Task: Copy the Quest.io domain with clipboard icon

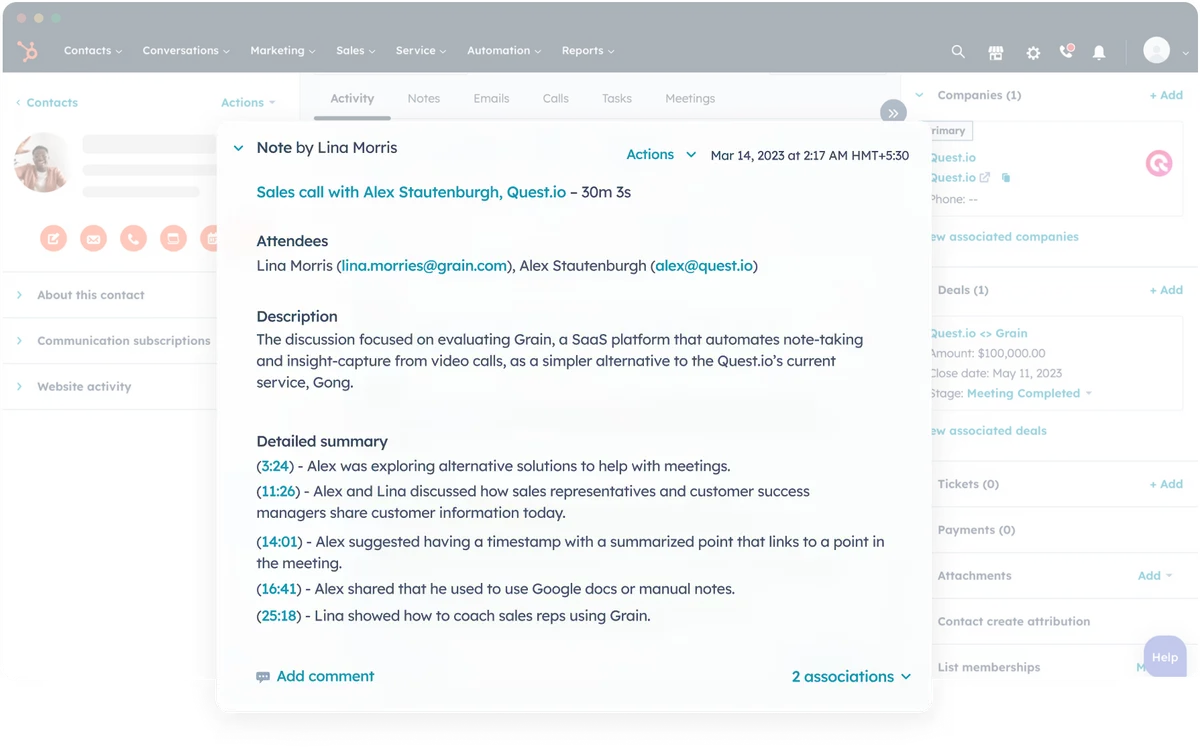Action: point(1006,177)
